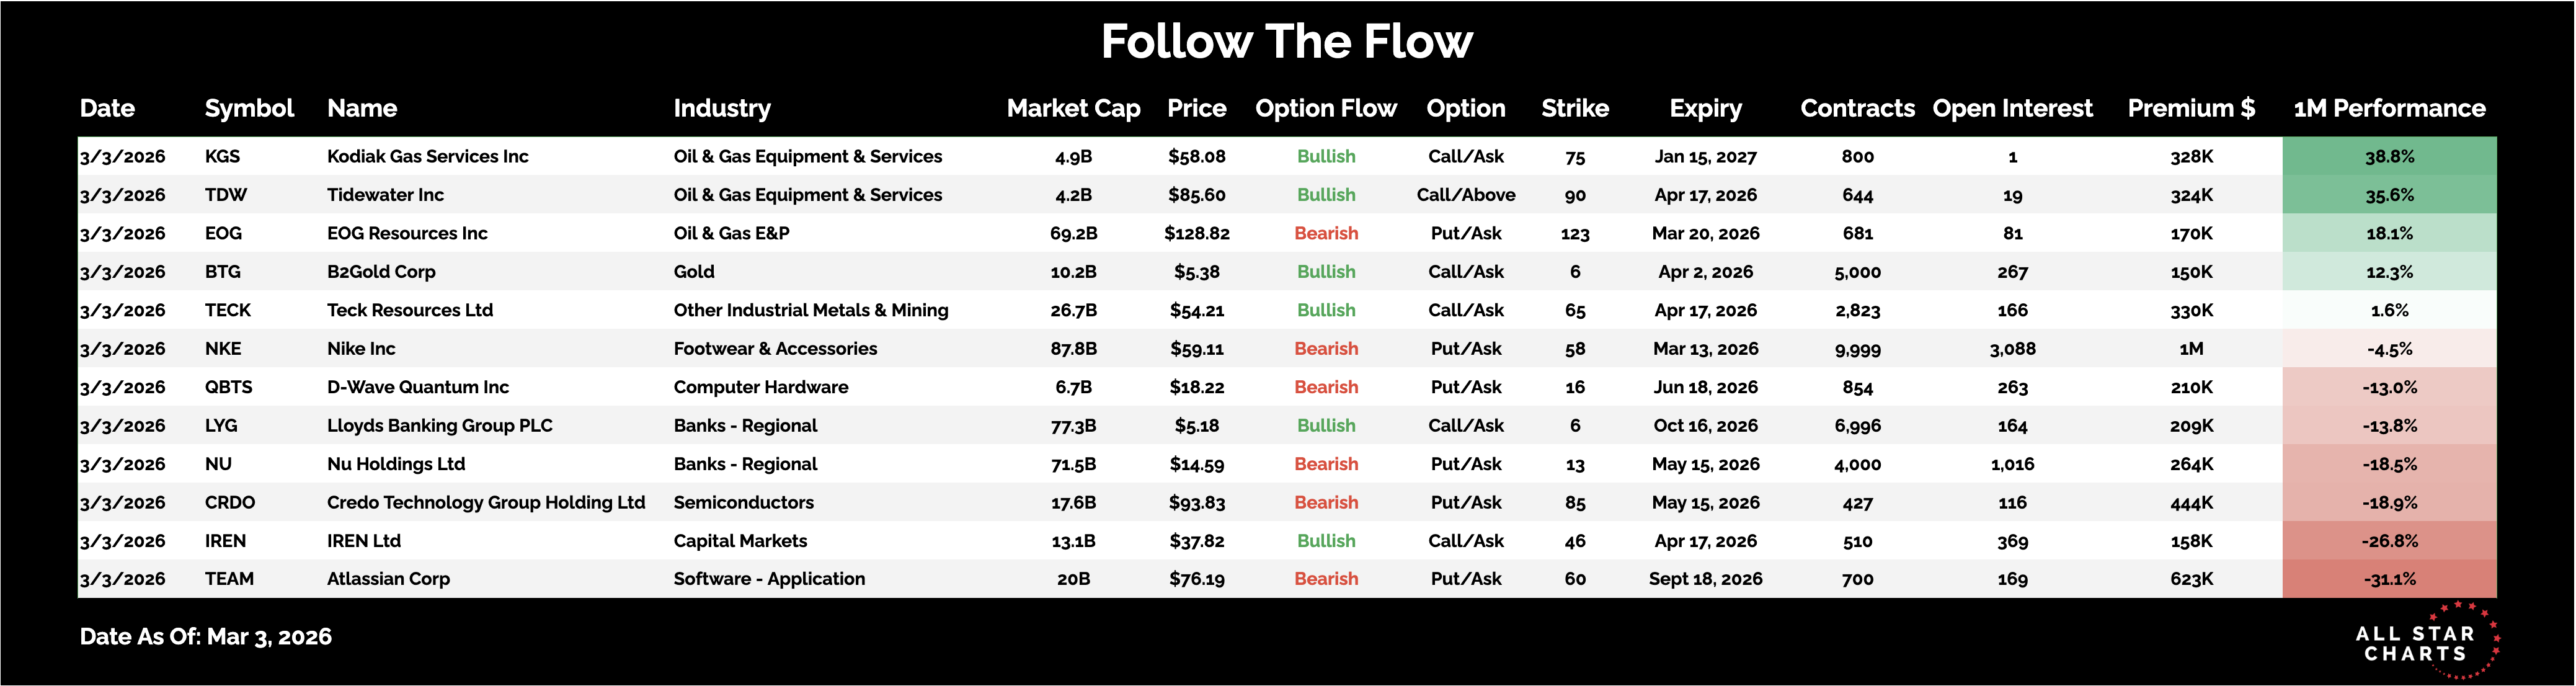Click the Premium $ column header
The width and height of the screenshot is (2576, 686).
click(x=2190, y=108)
